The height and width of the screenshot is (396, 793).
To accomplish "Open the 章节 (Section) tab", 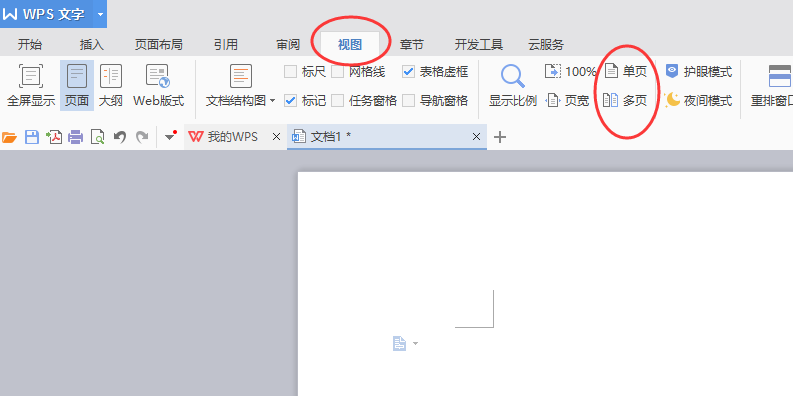I will click(411, 45).
